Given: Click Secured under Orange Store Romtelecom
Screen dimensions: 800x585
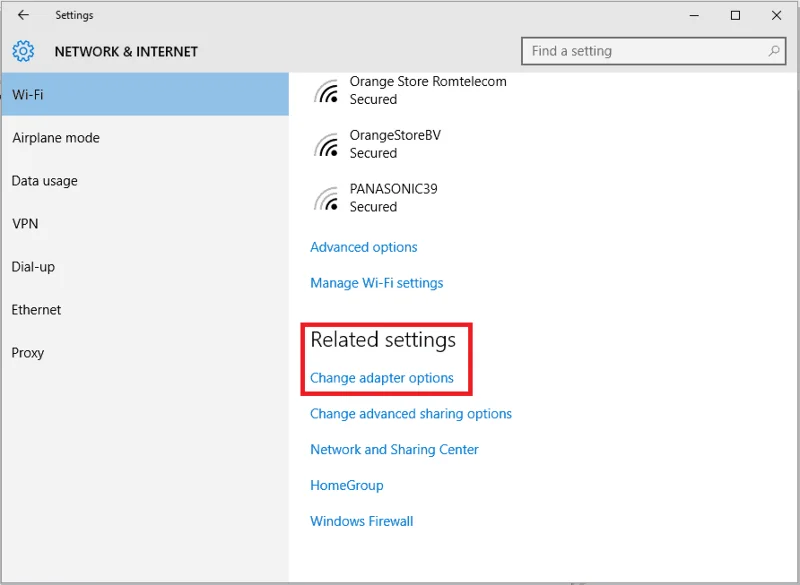Looking at the screenshot, I should 373,99.
